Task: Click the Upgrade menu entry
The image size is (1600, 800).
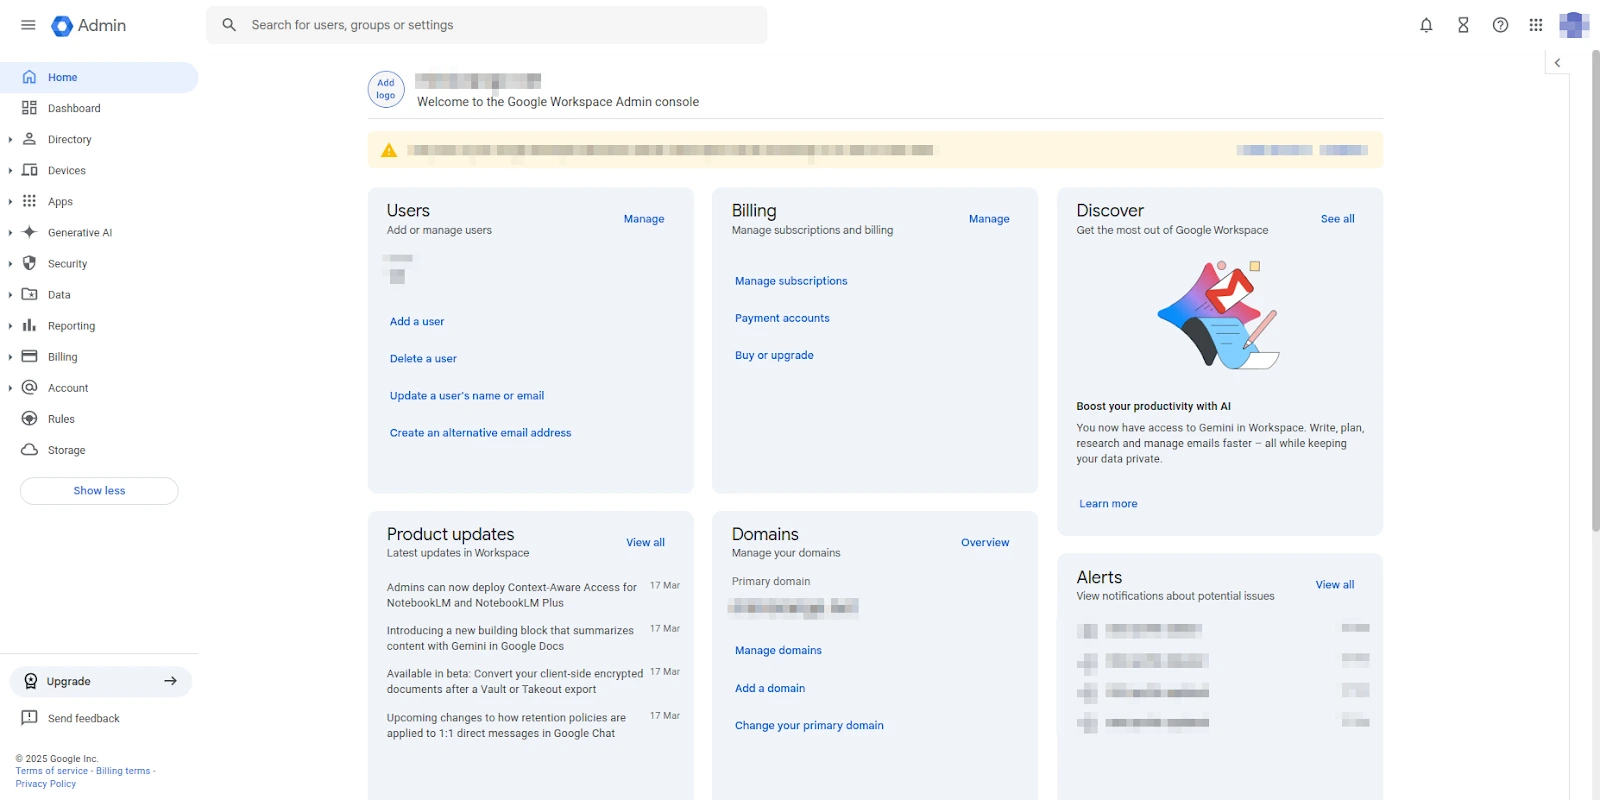Action: [100, 681]
